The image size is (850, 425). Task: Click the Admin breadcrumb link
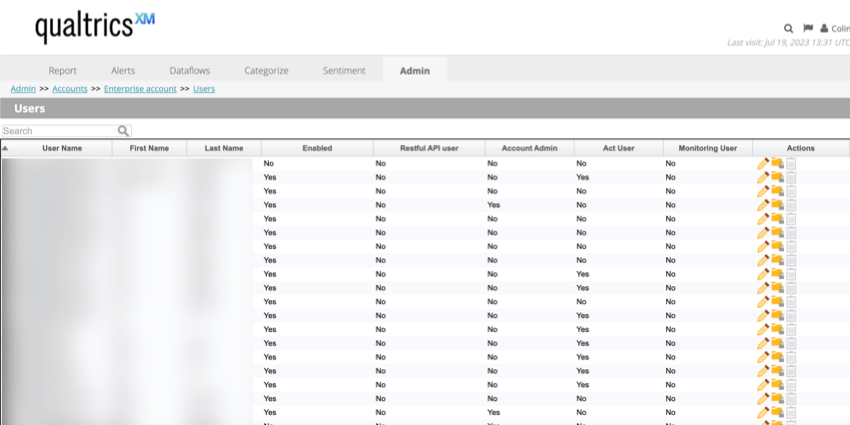23,89
